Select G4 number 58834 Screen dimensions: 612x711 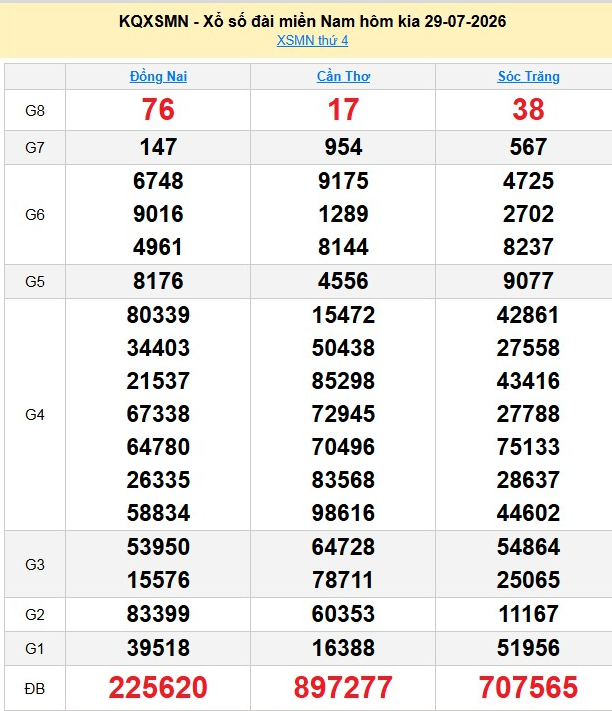pyautogui.click(x=158, y=513)
